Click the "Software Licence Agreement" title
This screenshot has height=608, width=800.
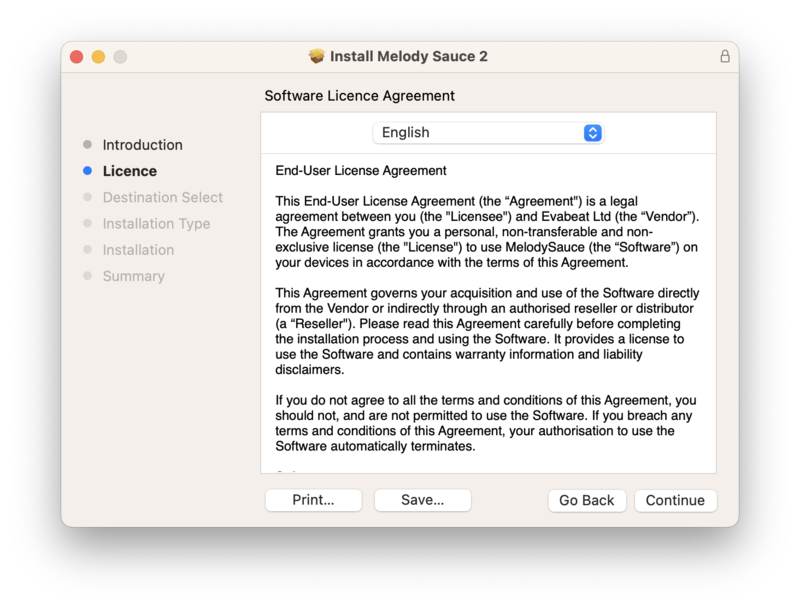coord(359,96)
